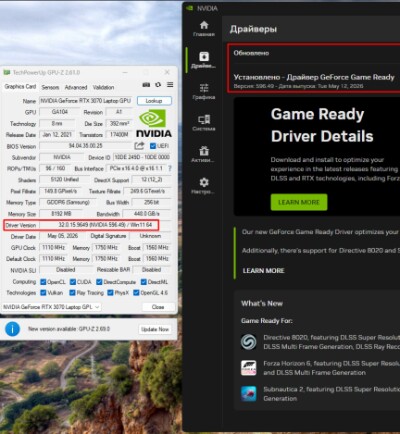
Task: Click the 'Game Ready For:' label
Action: coord(267,321)
